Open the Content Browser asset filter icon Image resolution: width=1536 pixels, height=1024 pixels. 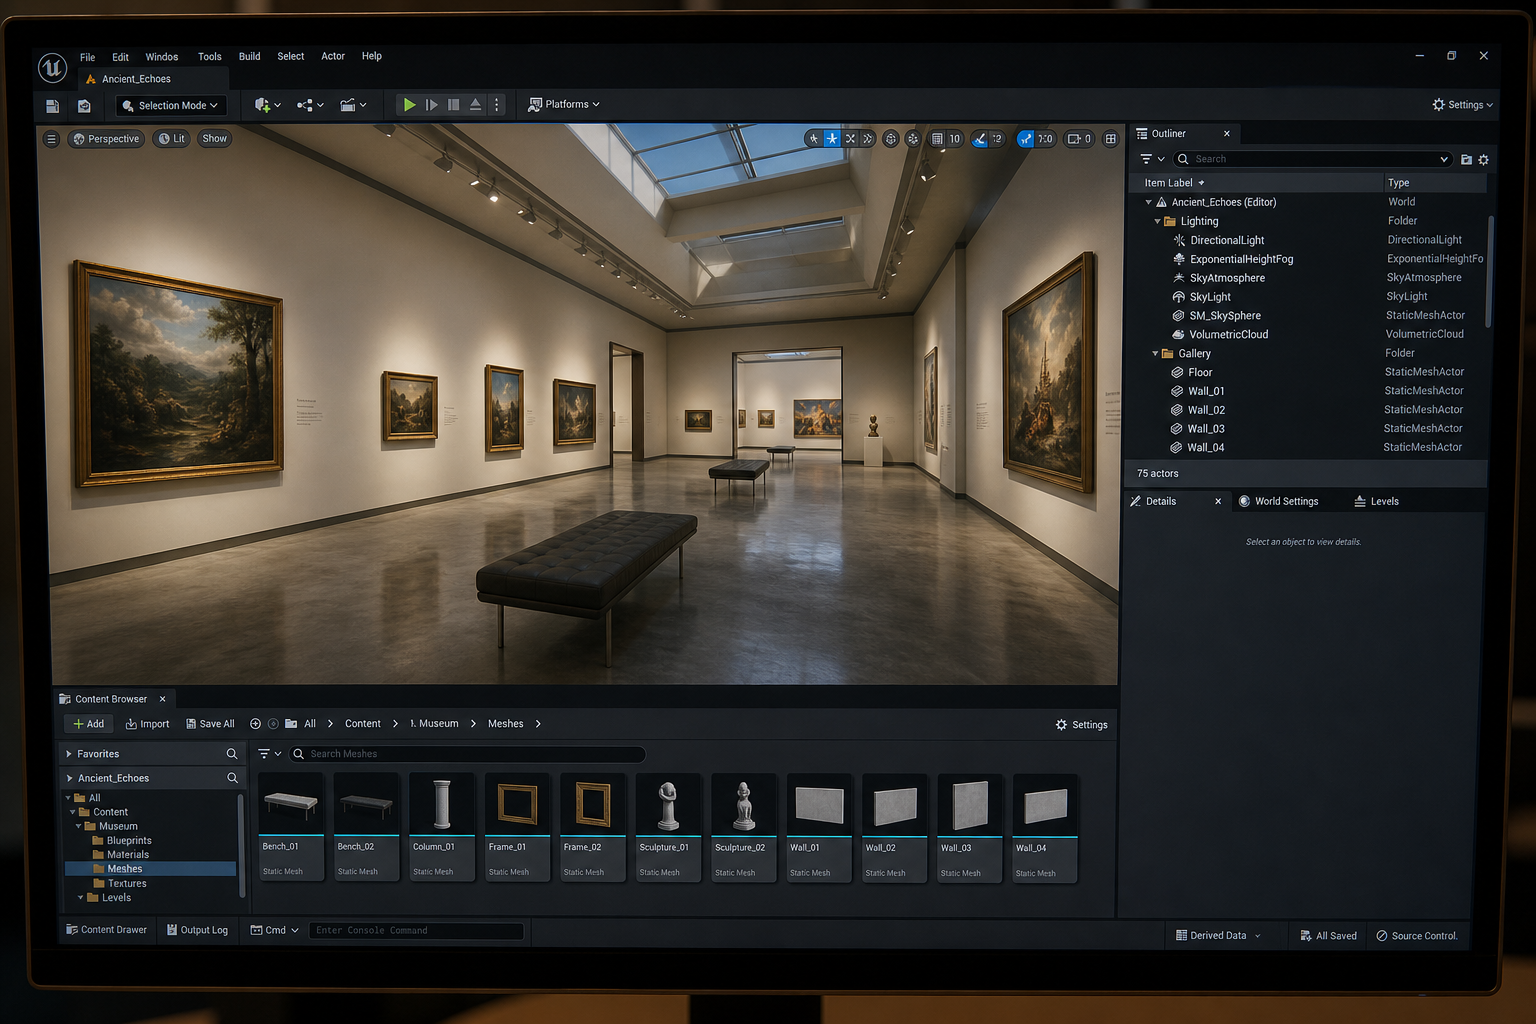point(269,754)
